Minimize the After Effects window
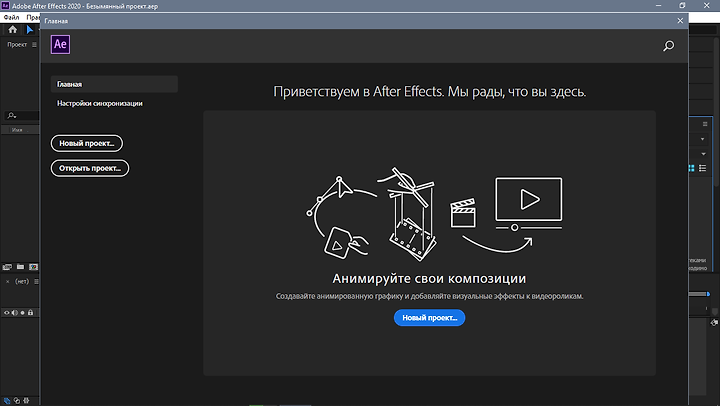Viewport: 720px width, 406px height. coord(658,6)
